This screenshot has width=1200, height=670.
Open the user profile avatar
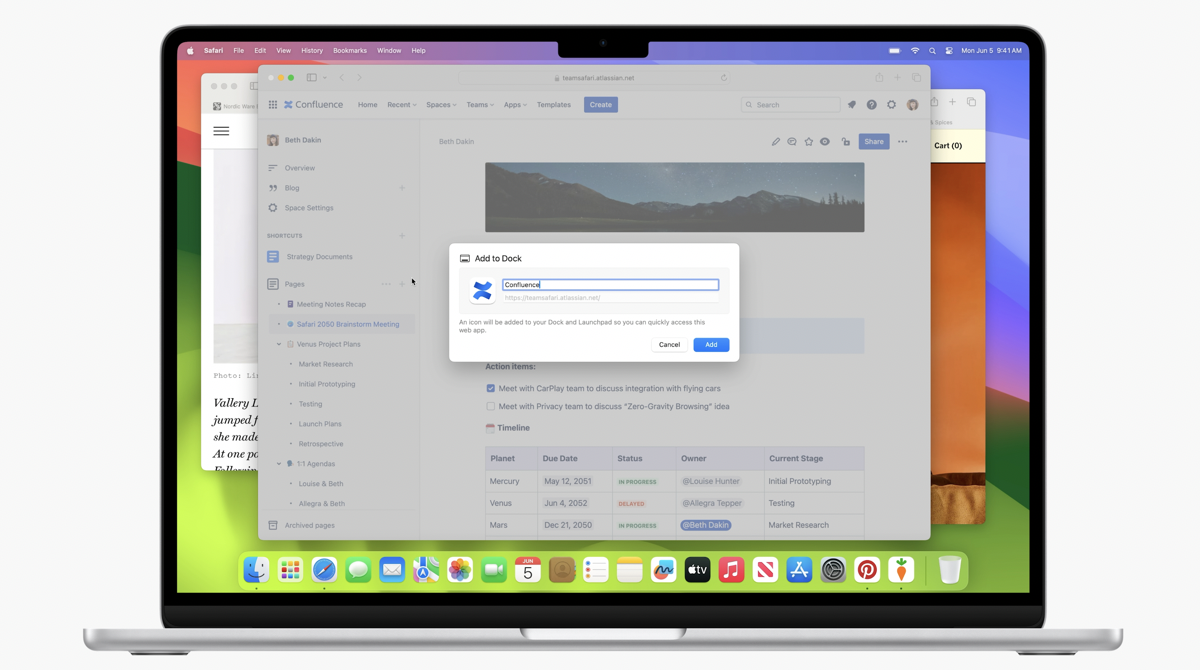[913, 105]
